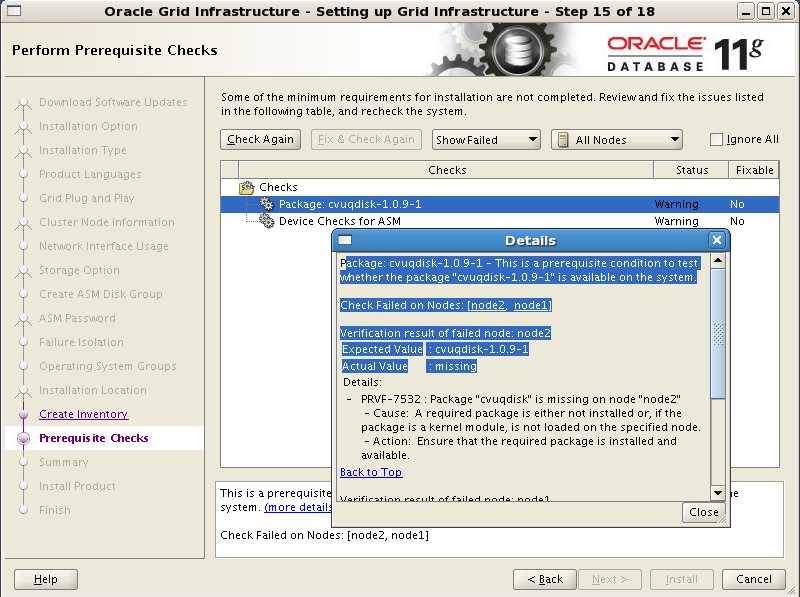Click the PRVF-7532 error message text
Viewport: 800px width, 597px height.
click(520, 399)
